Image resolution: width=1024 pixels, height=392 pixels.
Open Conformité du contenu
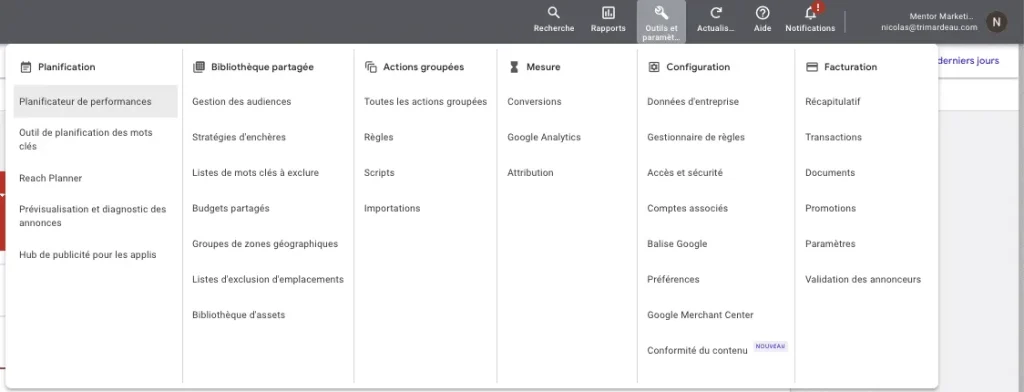tap(697, 350)
